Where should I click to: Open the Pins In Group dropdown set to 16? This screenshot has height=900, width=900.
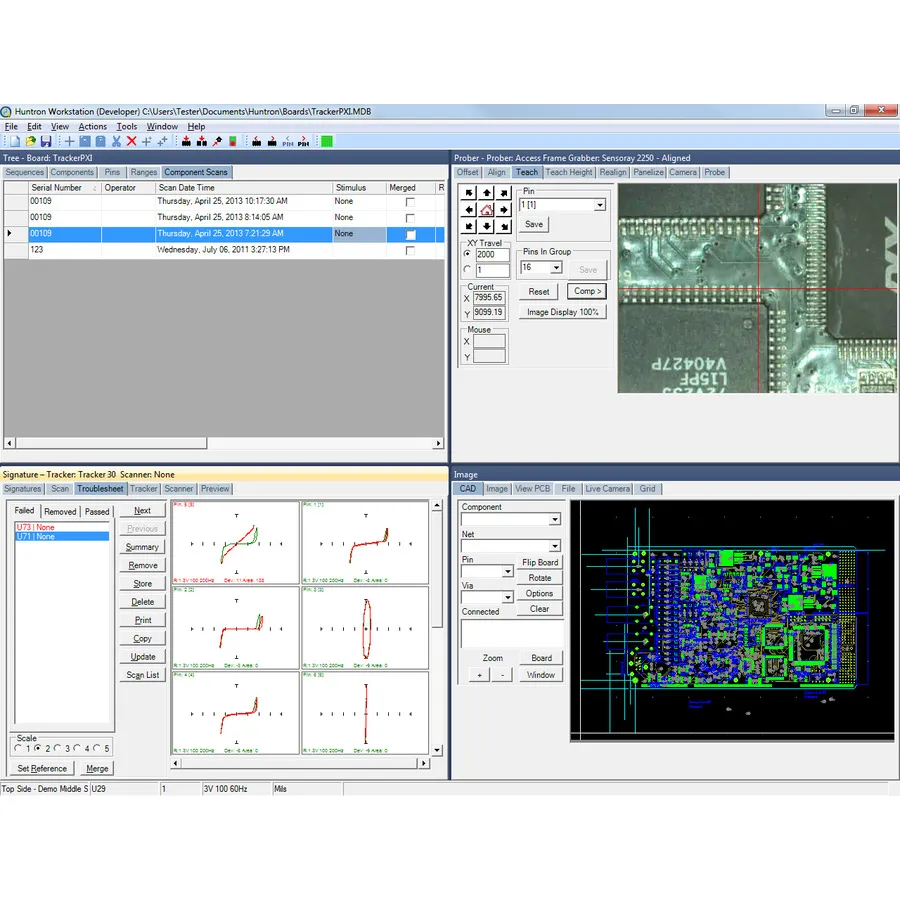[x=555, y=267]
